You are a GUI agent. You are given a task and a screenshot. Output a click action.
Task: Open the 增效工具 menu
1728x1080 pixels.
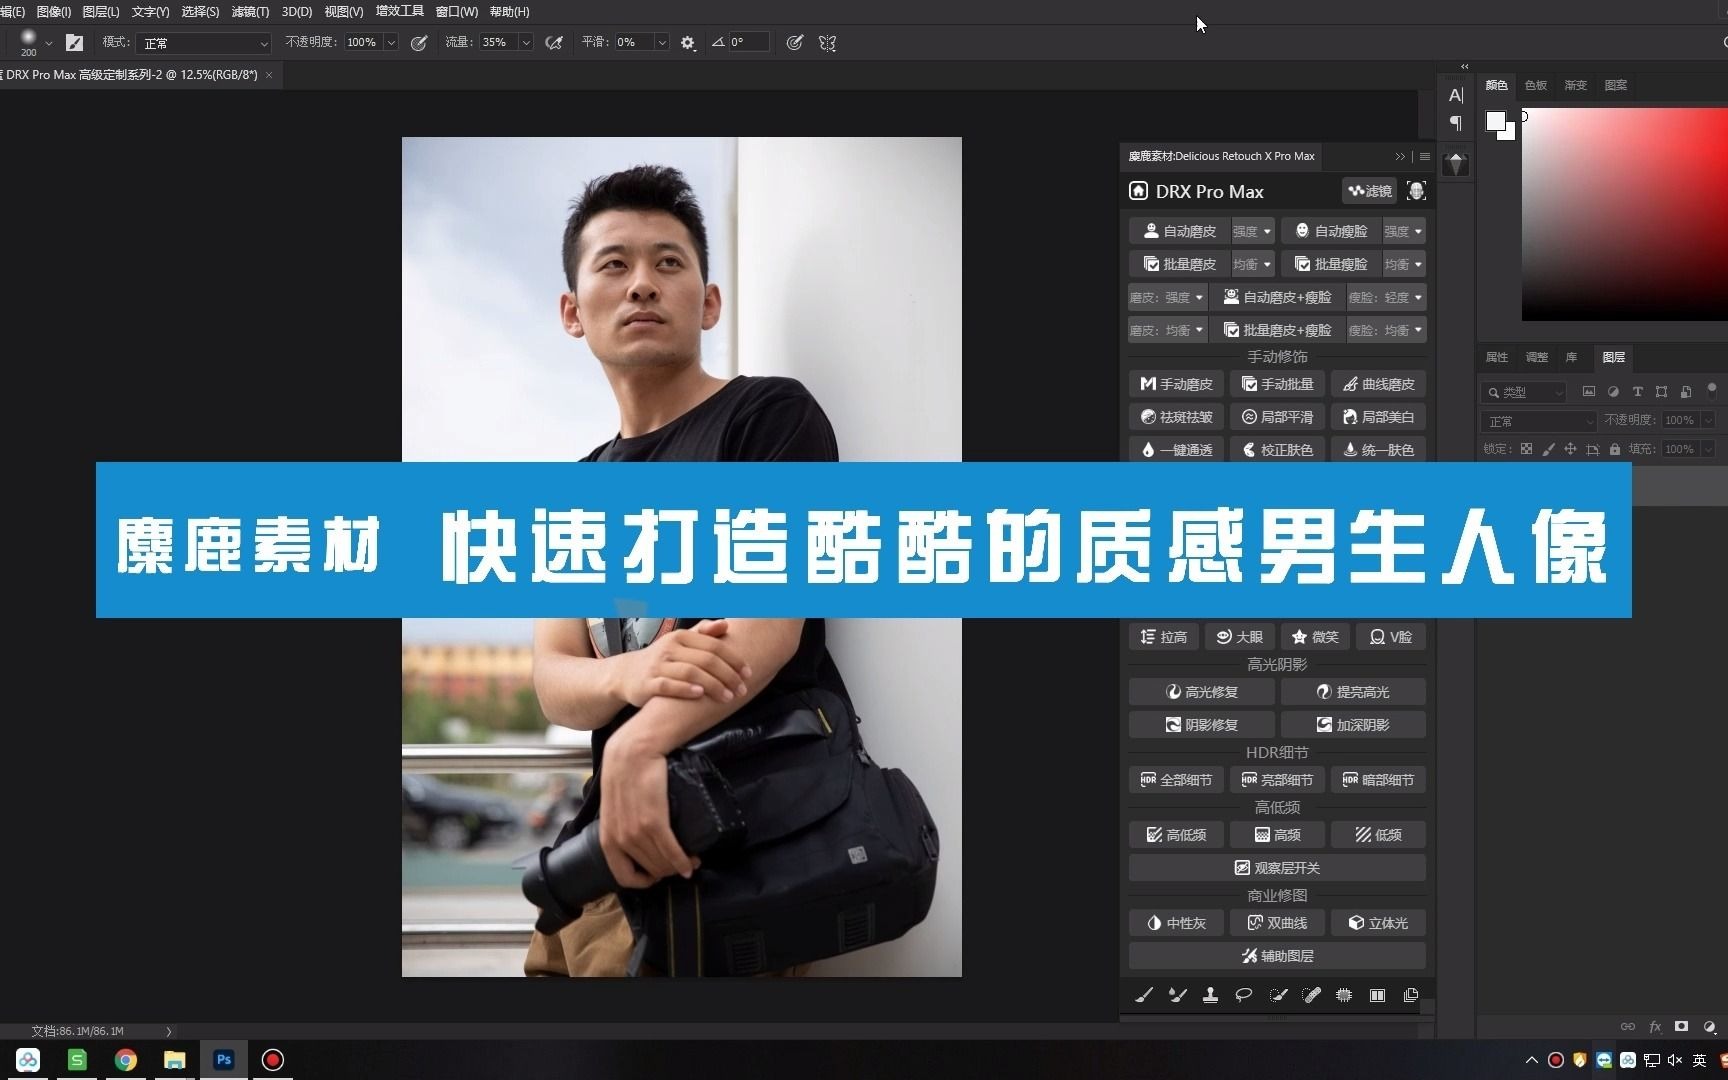[x=400, y=11]
